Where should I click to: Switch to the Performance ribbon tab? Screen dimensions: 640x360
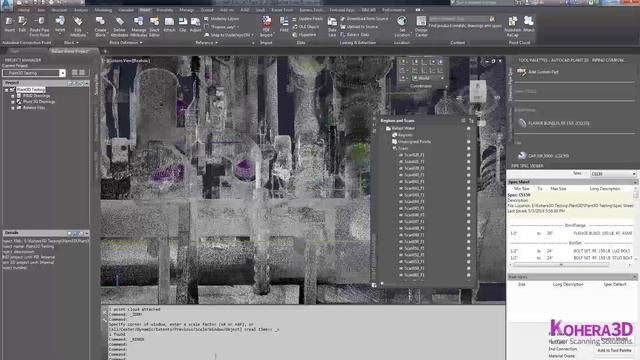pos(394,10)
